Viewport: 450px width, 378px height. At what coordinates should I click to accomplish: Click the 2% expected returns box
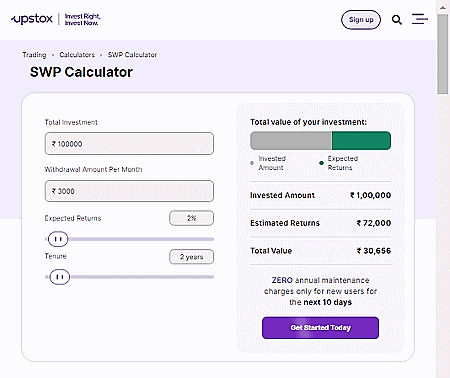[x=192, y=218]
